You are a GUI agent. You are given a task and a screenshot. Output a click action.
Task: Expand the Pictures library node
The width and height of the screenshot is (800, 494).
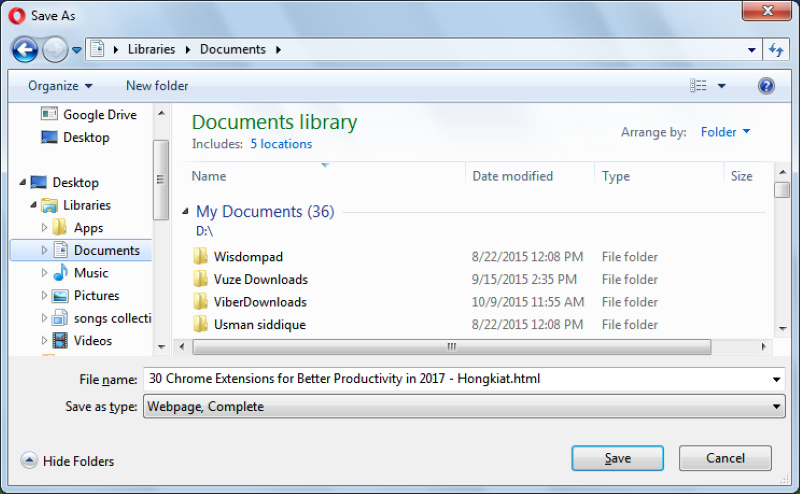pyautogui.click(x=44, y=295)
